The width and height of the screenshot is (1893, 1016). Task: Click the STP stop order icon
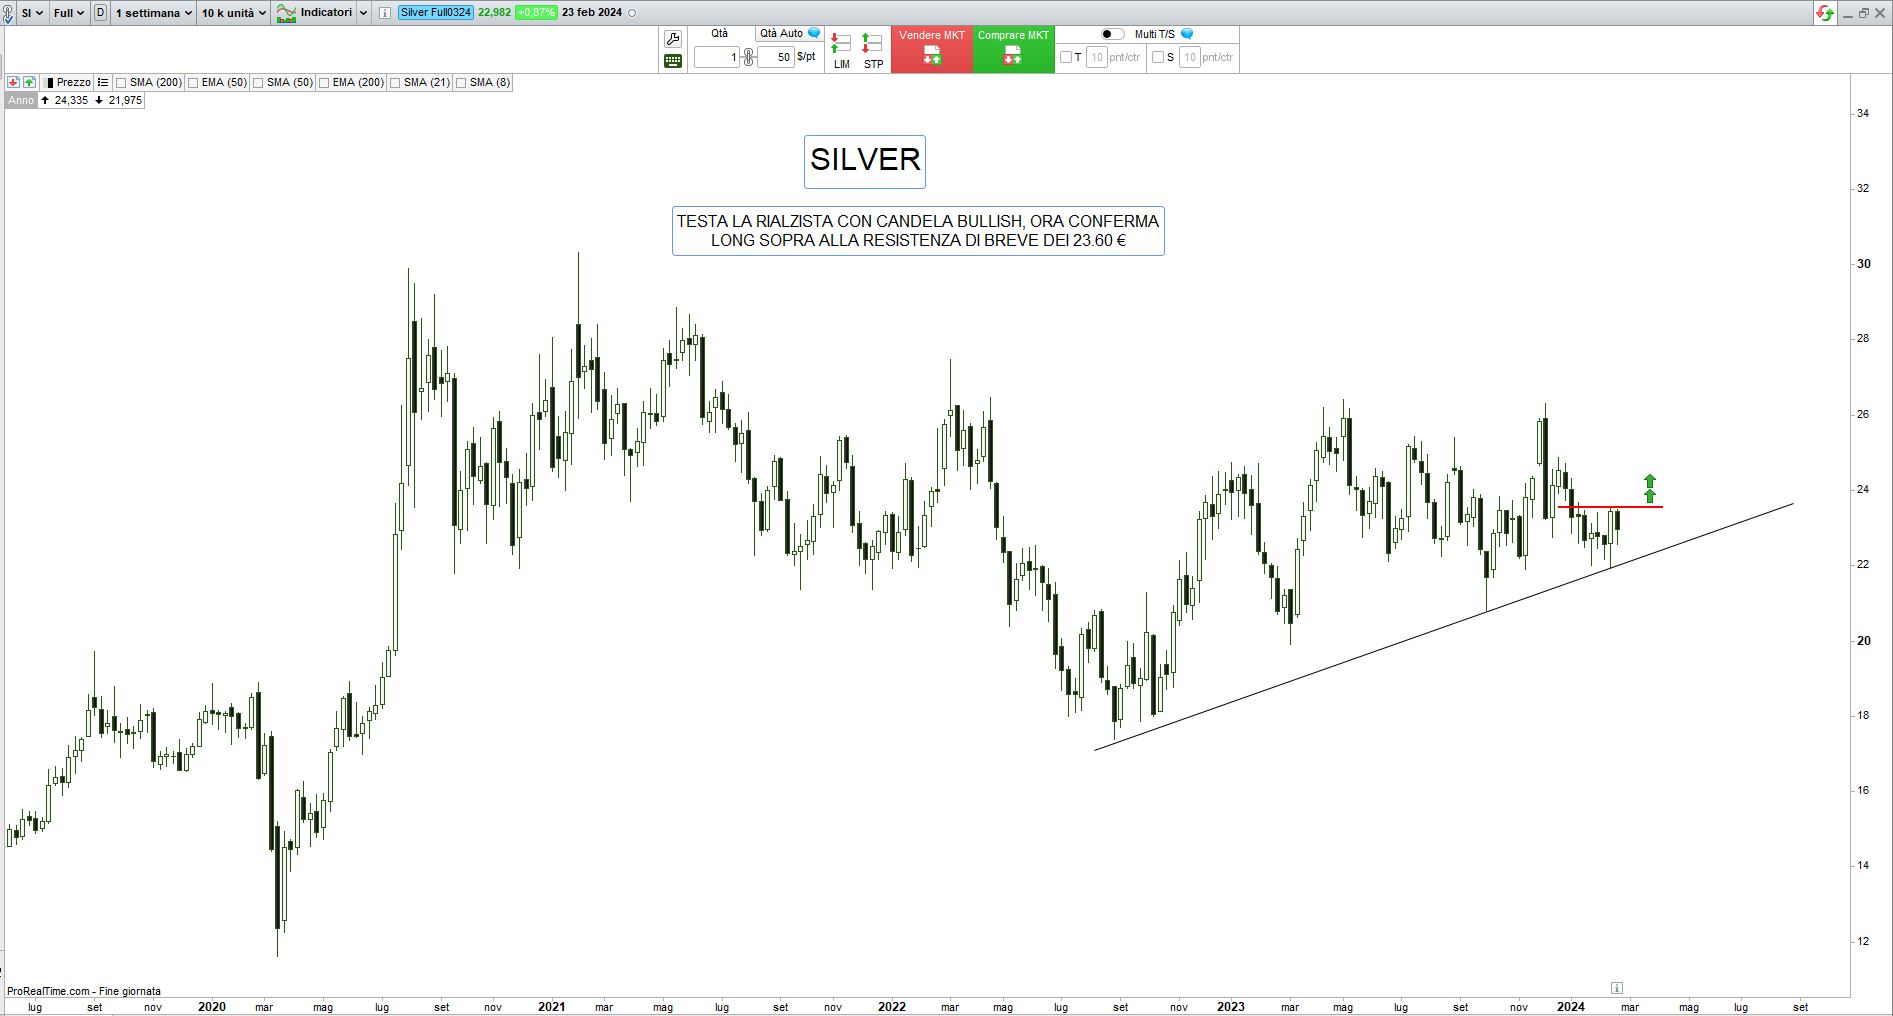pos(873,49)
